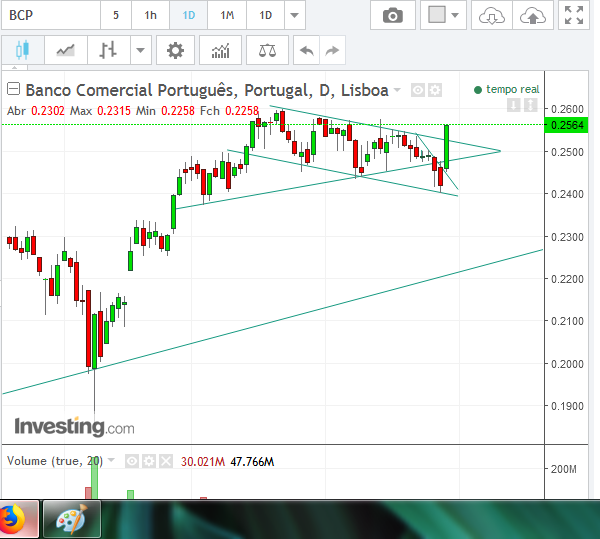Select the 1D interval beside the dropdown arrow
Image resolution: width=600 pixels, height=539 pixels.
(266, 15)
